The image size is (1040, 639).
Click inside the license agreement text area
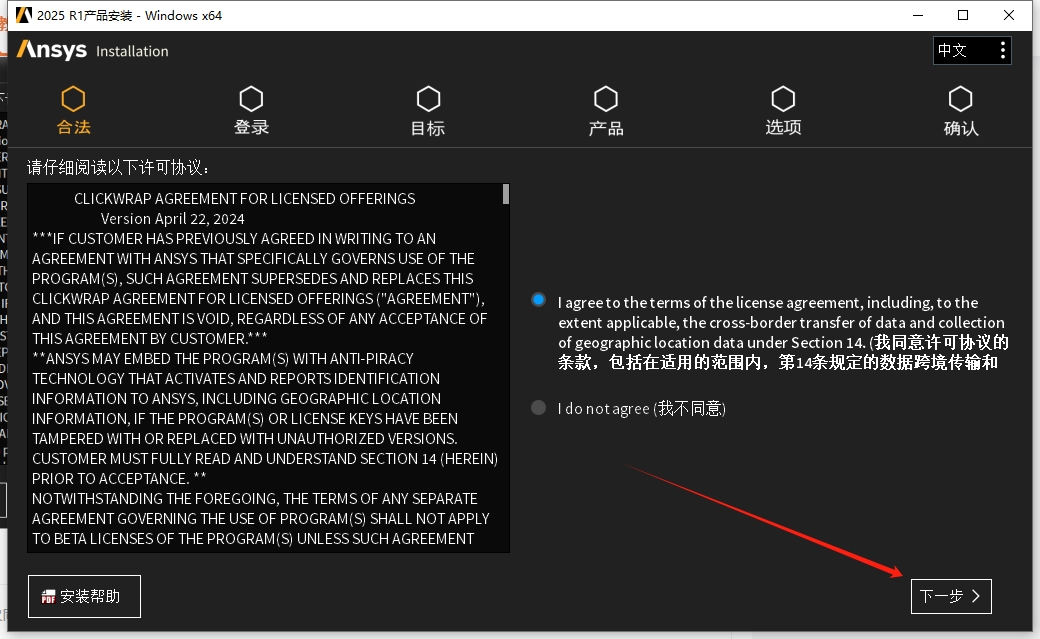pyautogui.click(x=265, y=365)
